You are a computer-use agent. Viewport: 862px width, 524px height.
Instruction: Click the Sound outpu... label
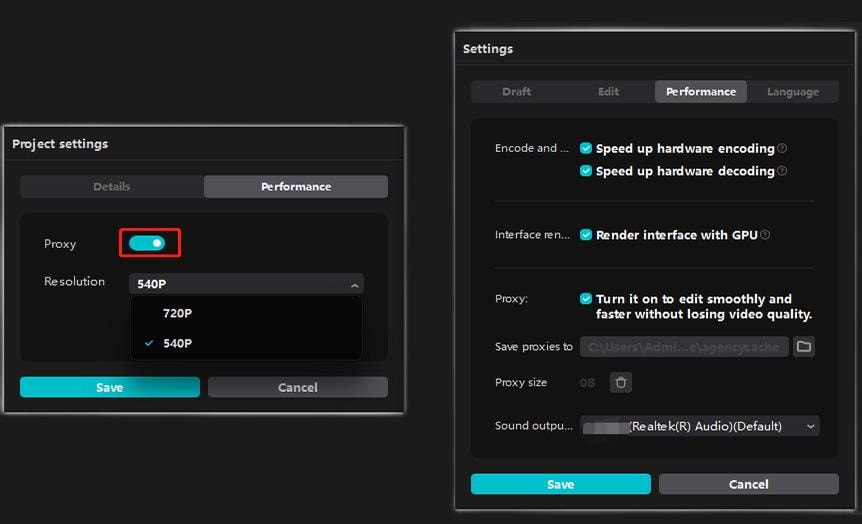533,426
